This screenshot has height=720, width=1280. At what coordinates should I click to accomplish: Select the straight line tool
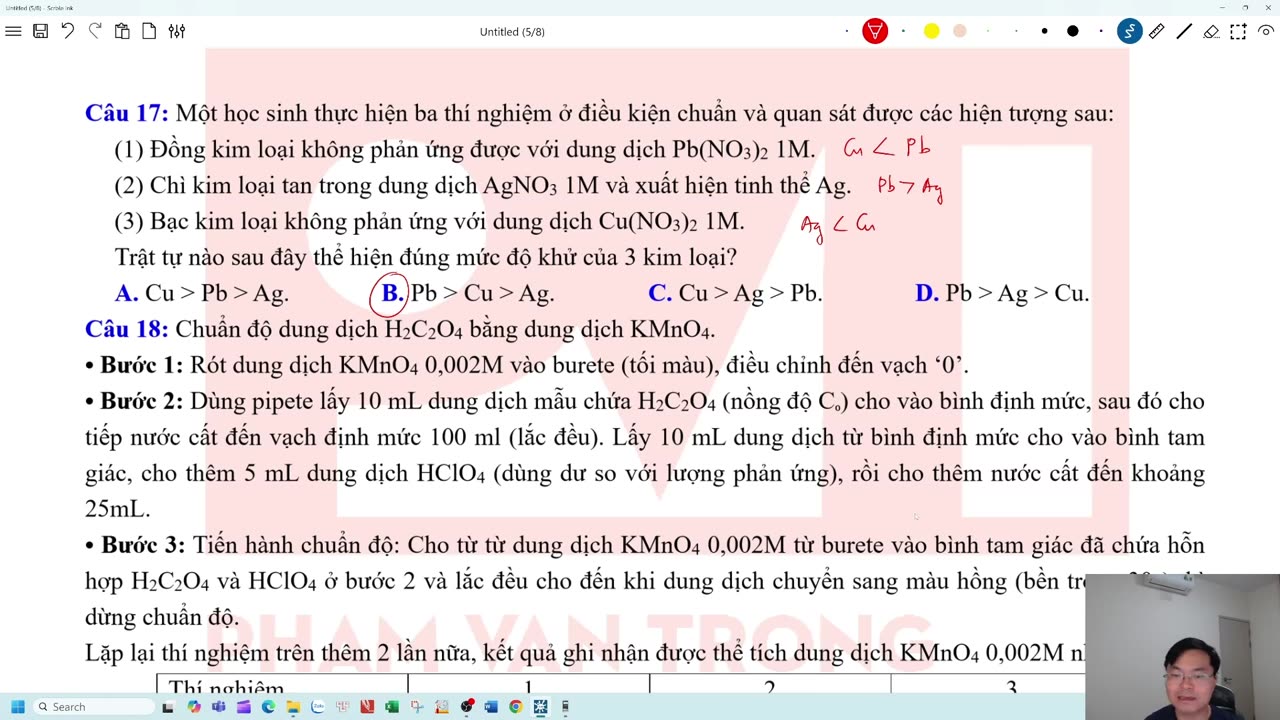click(x=1184, y=31)
